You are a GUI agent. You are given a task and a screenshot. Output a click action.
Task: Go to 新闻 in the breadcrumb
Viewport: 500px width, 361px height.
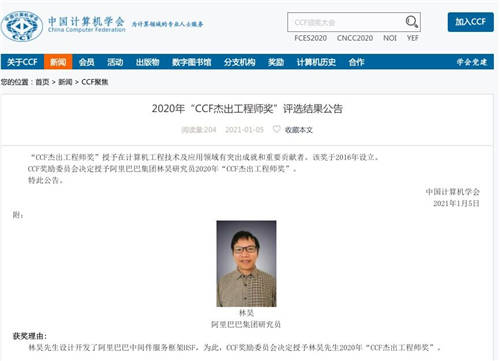65,82
